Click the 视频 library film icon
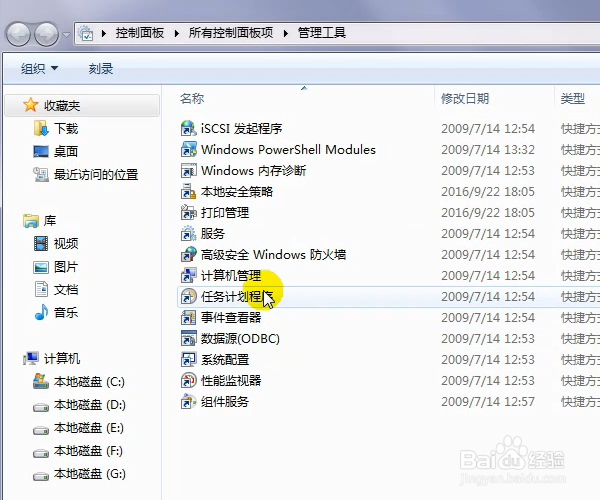 41,244
